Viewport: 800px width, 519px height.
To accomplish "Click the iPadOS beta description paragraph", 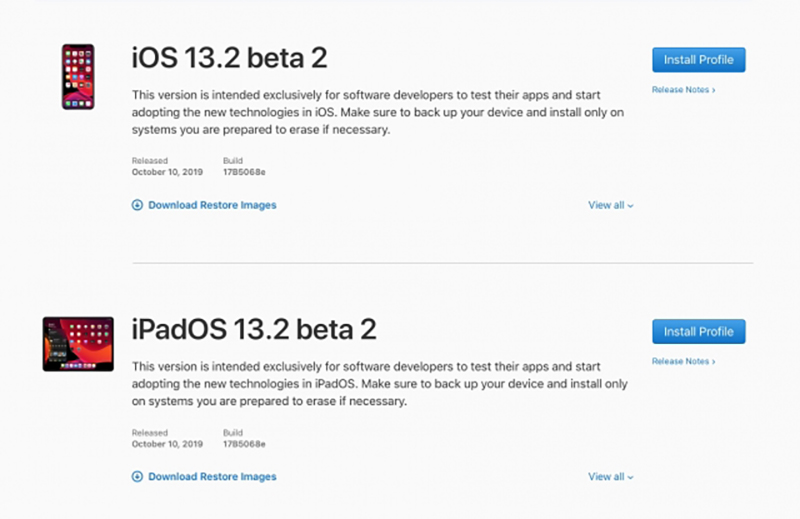I will coord(380,384).
